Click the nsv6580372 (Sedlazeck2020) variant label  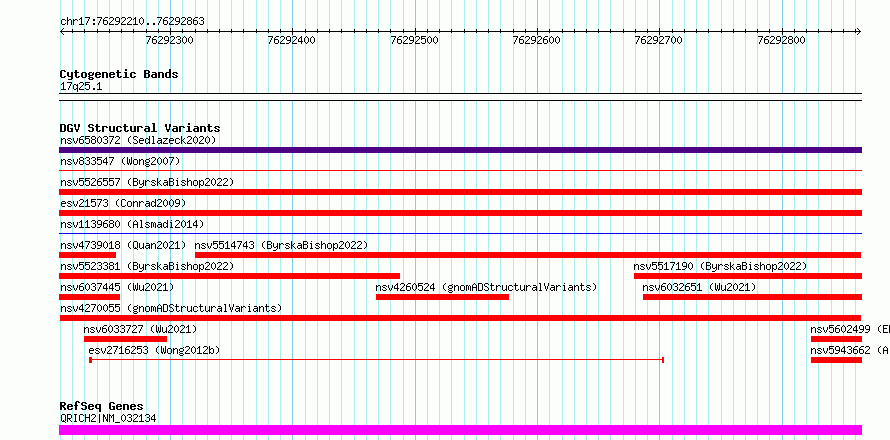138,140
